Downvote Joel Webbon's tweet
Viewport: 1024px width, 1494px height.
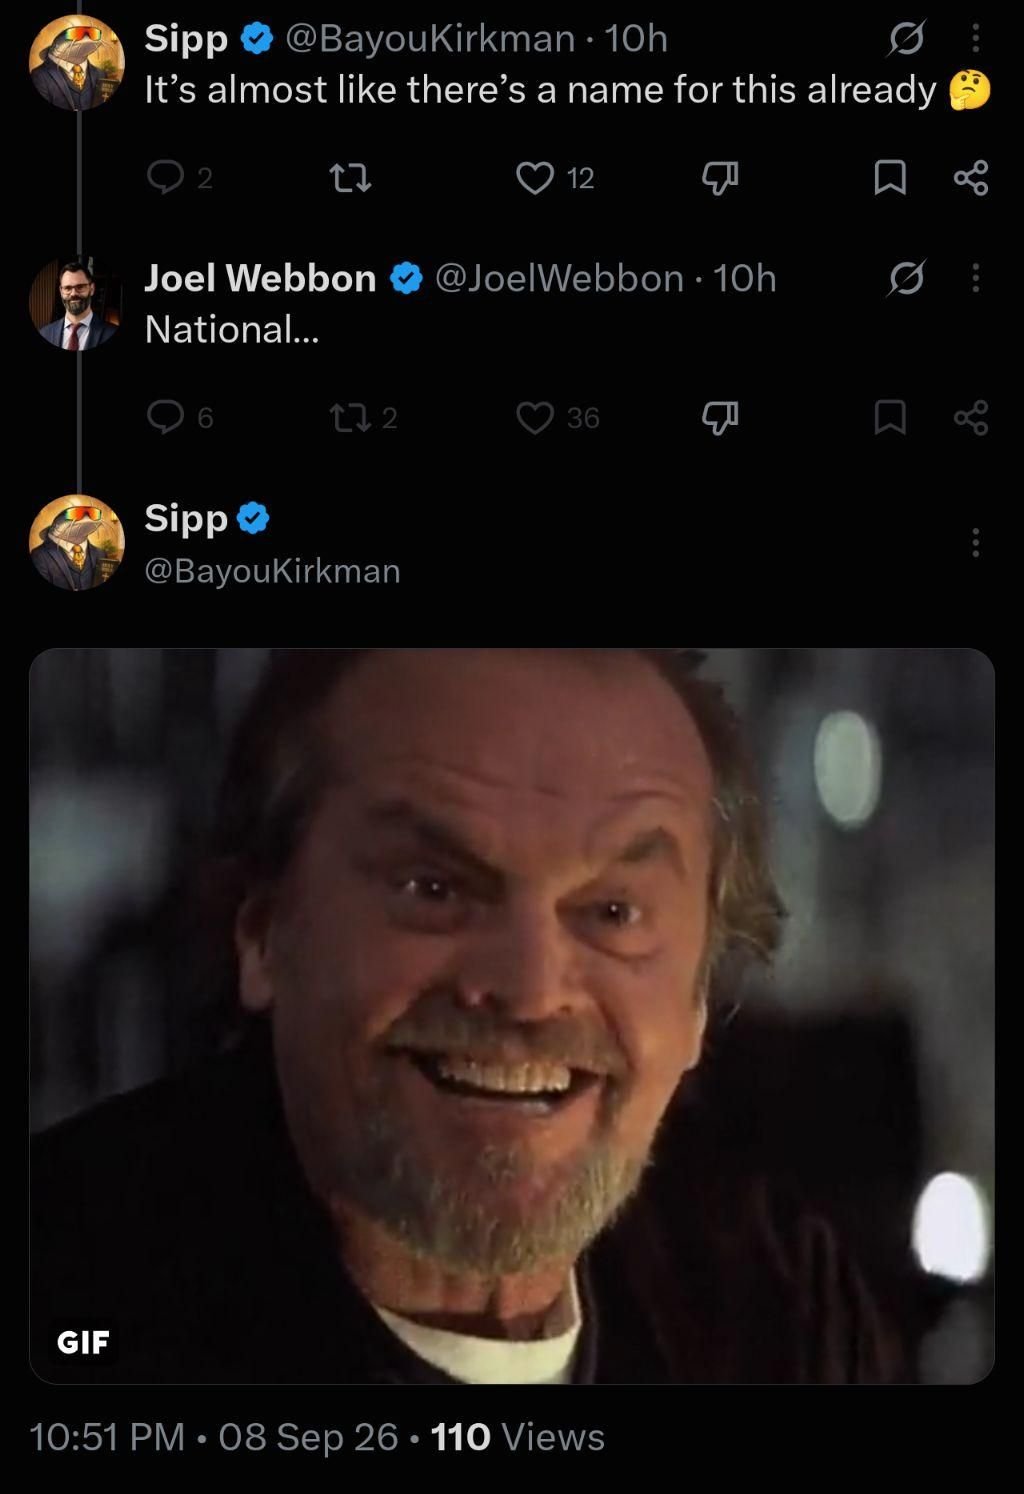tap(720, 417)
